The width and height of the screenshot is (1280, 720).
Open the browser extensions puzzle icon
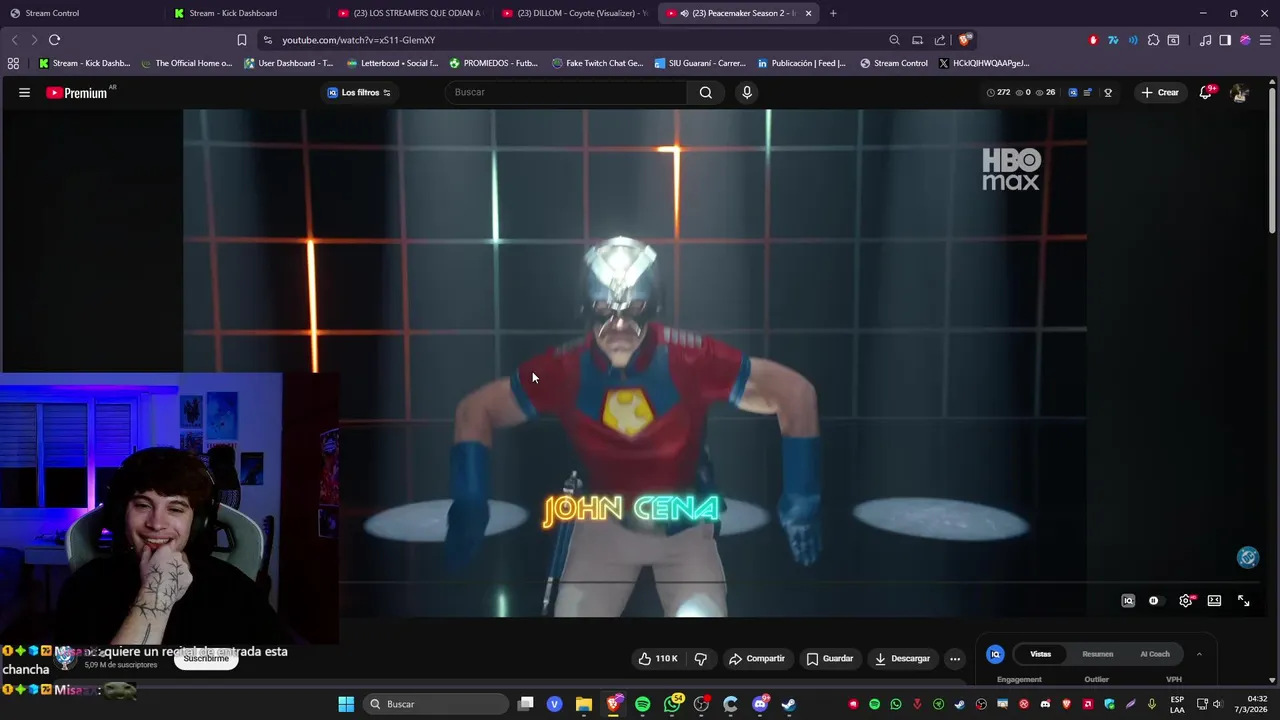point(1153,40)
